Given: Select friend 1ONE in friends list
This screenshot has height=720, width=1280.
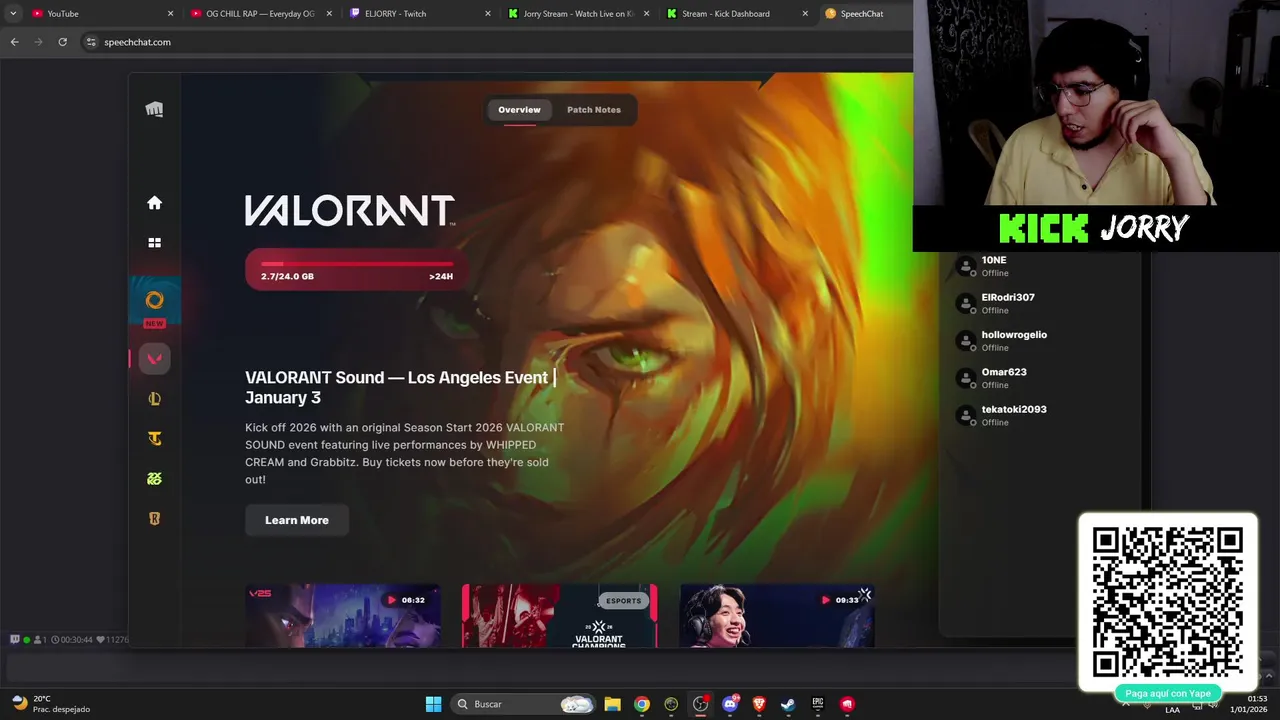Looking at the screenshot, I should point(1040,266).
